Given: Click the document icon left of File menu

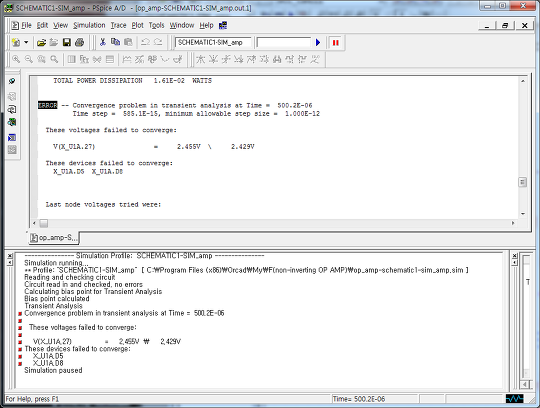Looking at the screenshot, I should pos(15,25).
